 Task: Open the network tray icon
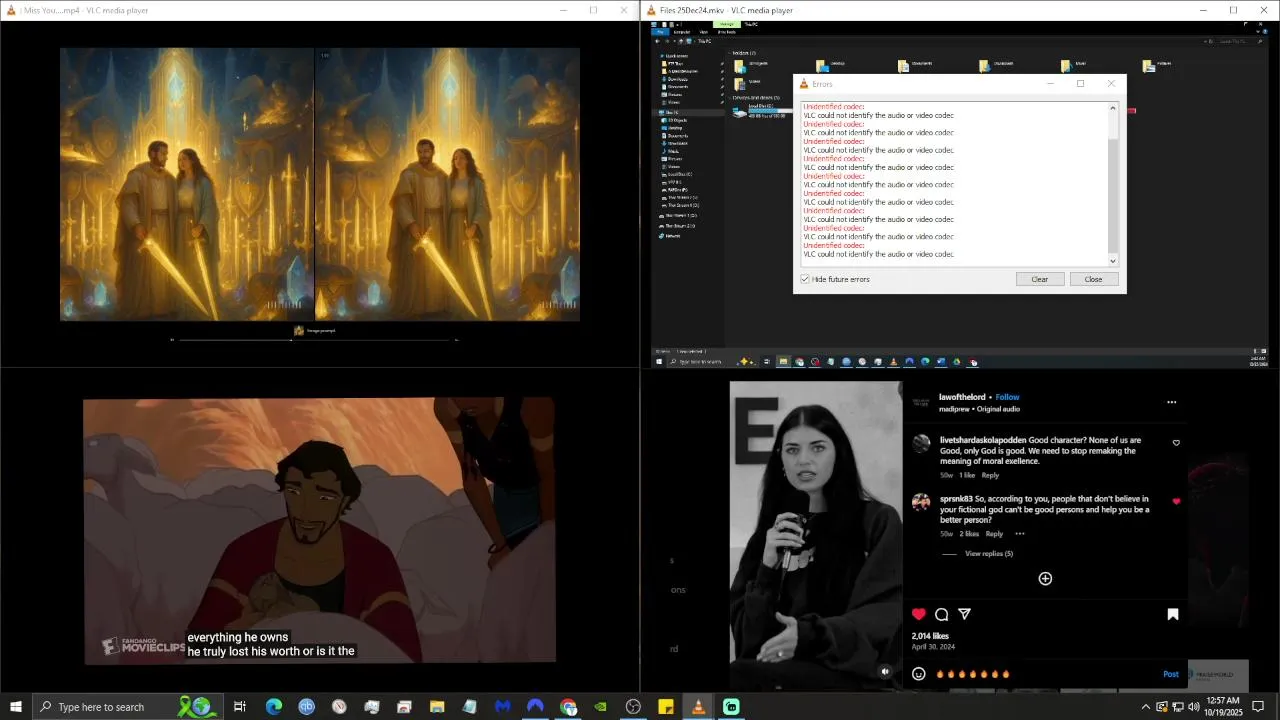click(x=1178, y=707)
